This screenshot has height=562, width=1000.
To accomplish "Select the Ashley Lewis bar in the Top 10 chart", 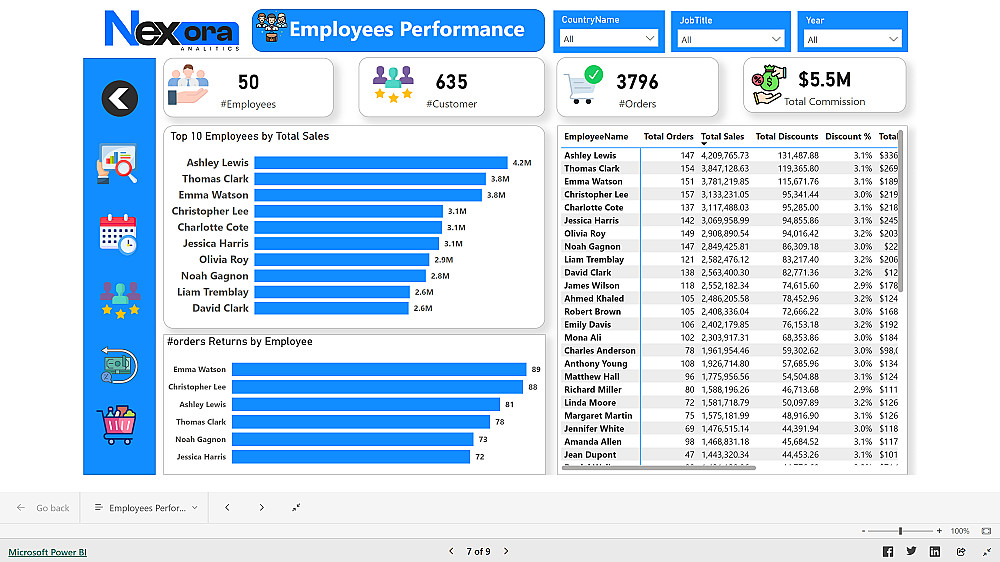I will (381, 163).
